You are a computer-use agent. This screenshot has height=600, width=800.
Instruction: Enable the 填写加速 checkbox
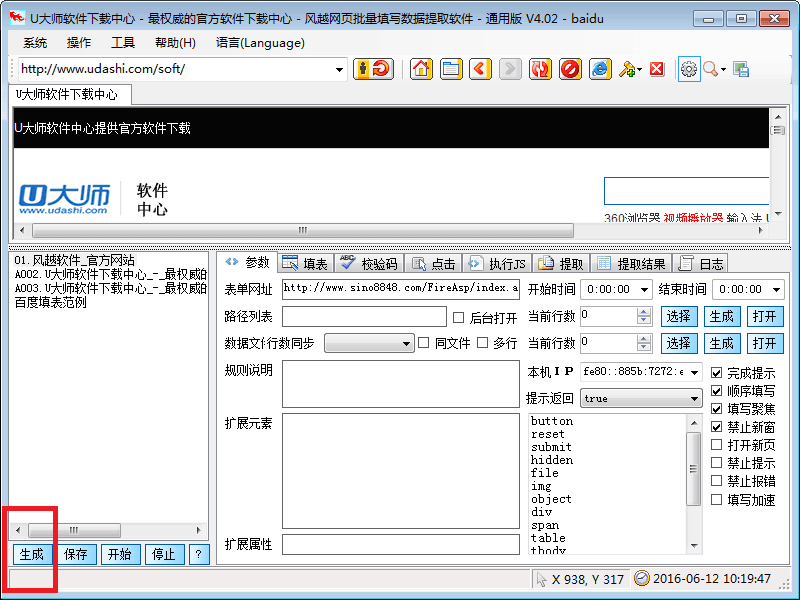click(x=717, y=499)
